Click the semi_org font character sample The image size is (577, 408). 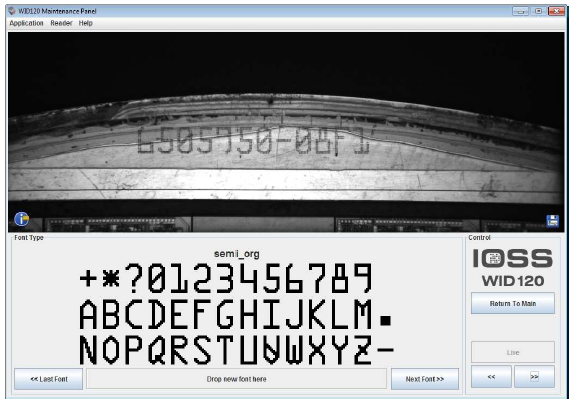click(236, 313)
